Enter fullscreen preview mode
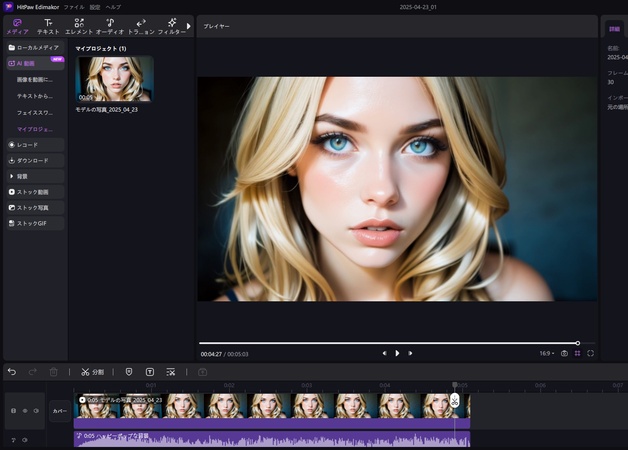 click(590, 353)
